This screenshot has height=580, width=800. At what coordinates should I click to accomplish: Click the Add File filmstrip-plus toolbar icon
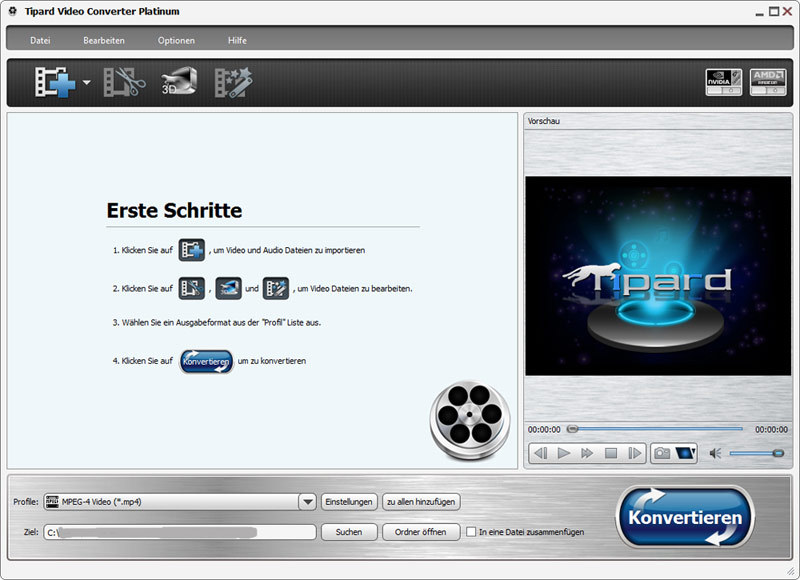pos(55,82)
